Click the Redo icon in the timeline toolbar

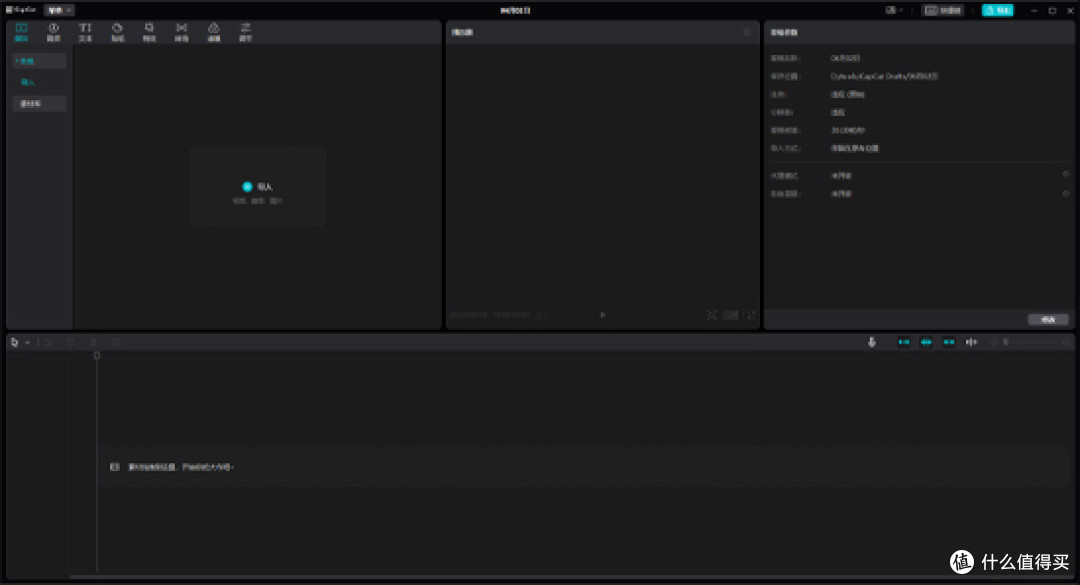tap(71, 342)
